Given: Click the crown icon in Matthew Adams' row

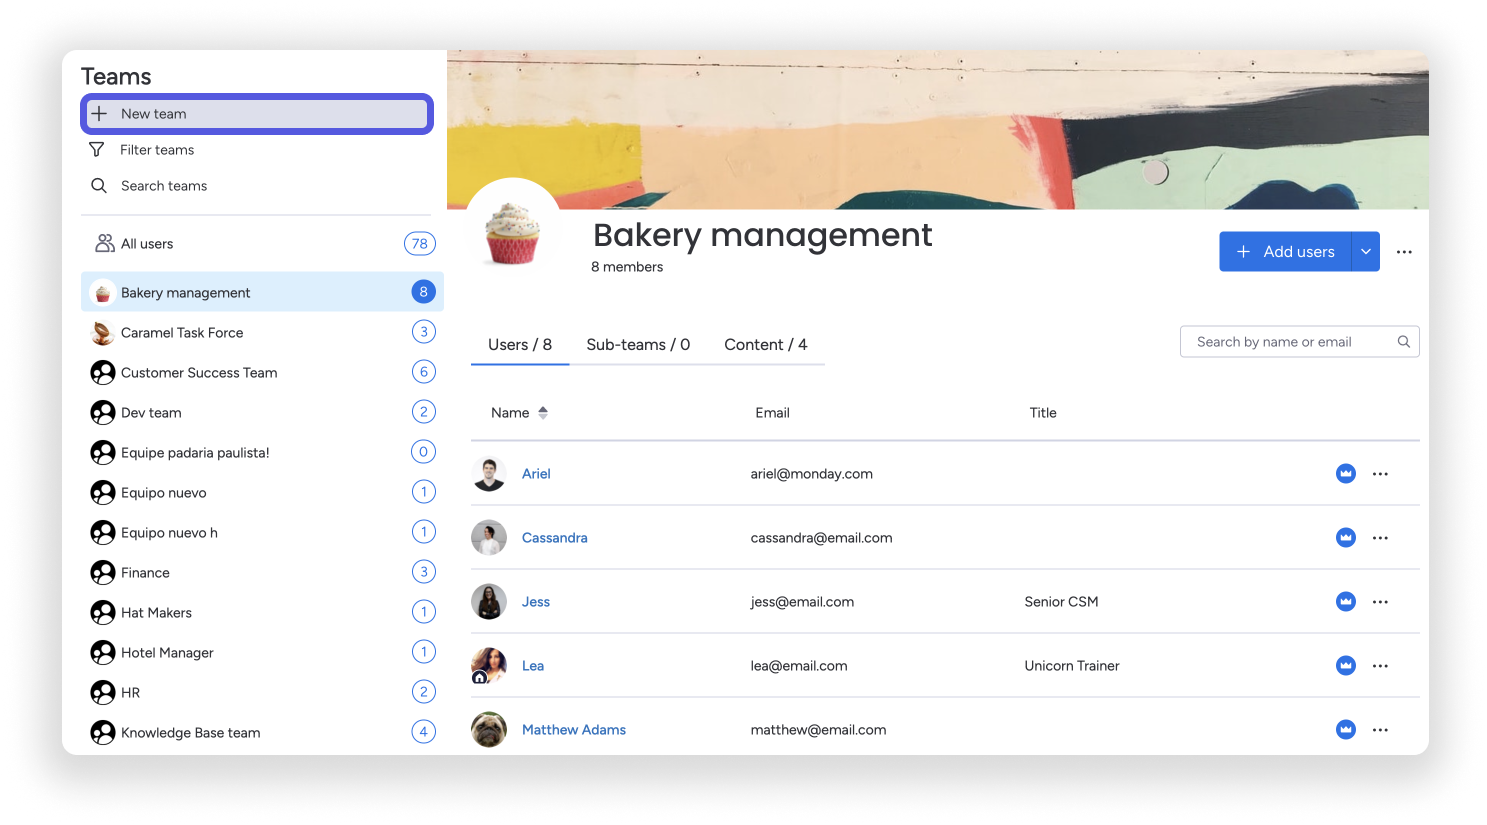Looking at the screenshot, I should 1346,730.
